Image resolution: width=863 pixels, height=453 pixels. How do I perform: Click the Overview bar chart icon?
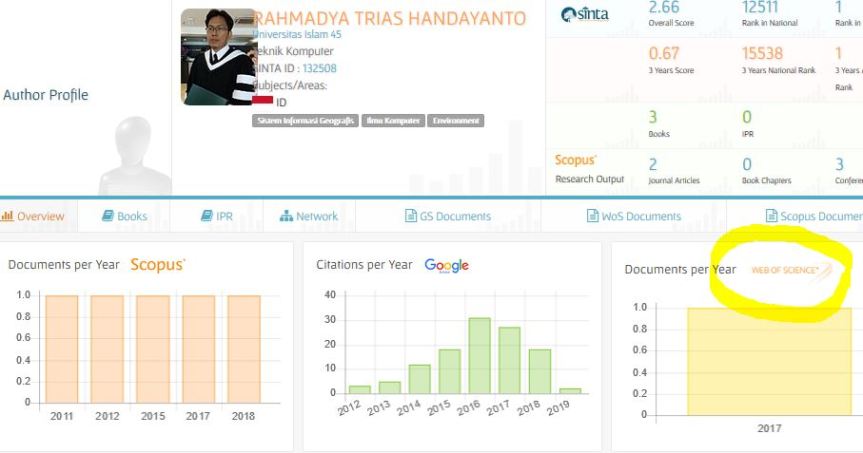pos(7,216)
